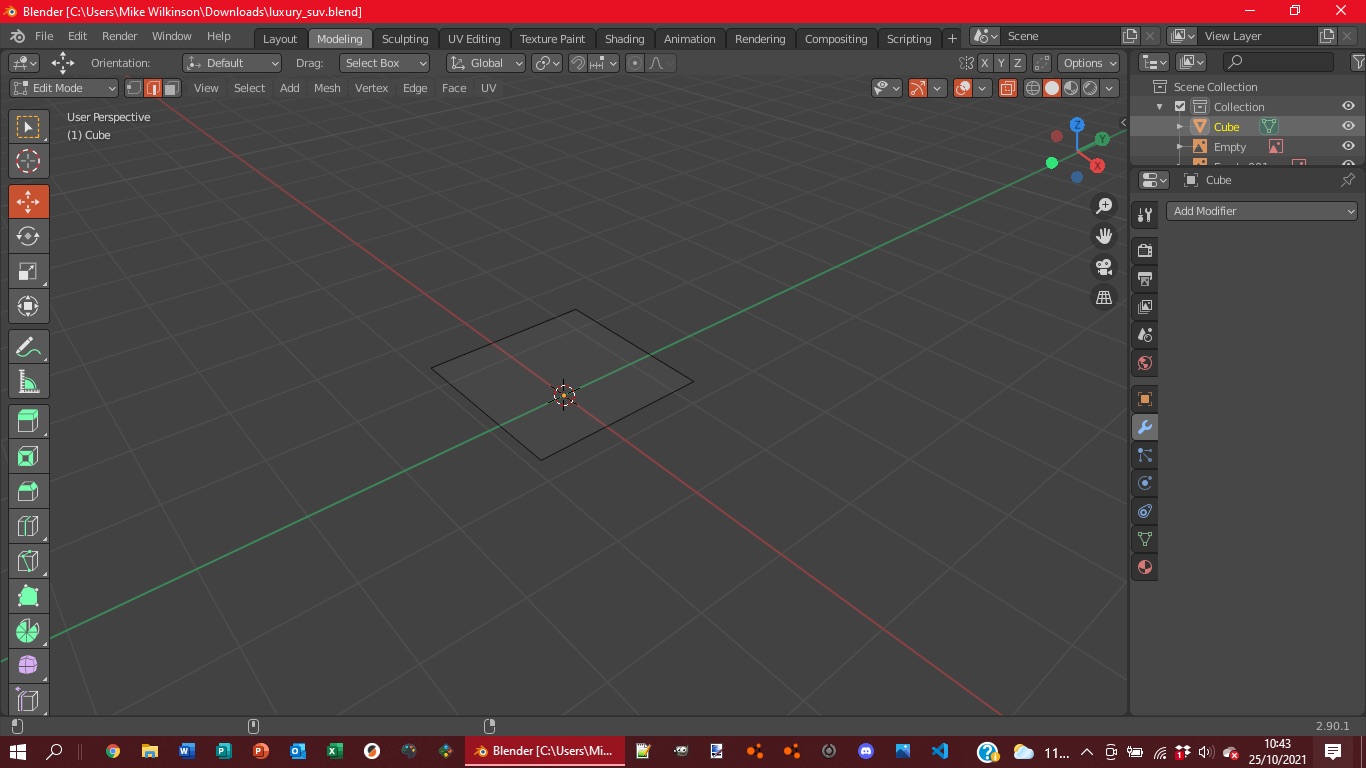Expand the Cube item in outliner
The height and width of the screenshot is (768, 1366).
[x=1180, y=127]
